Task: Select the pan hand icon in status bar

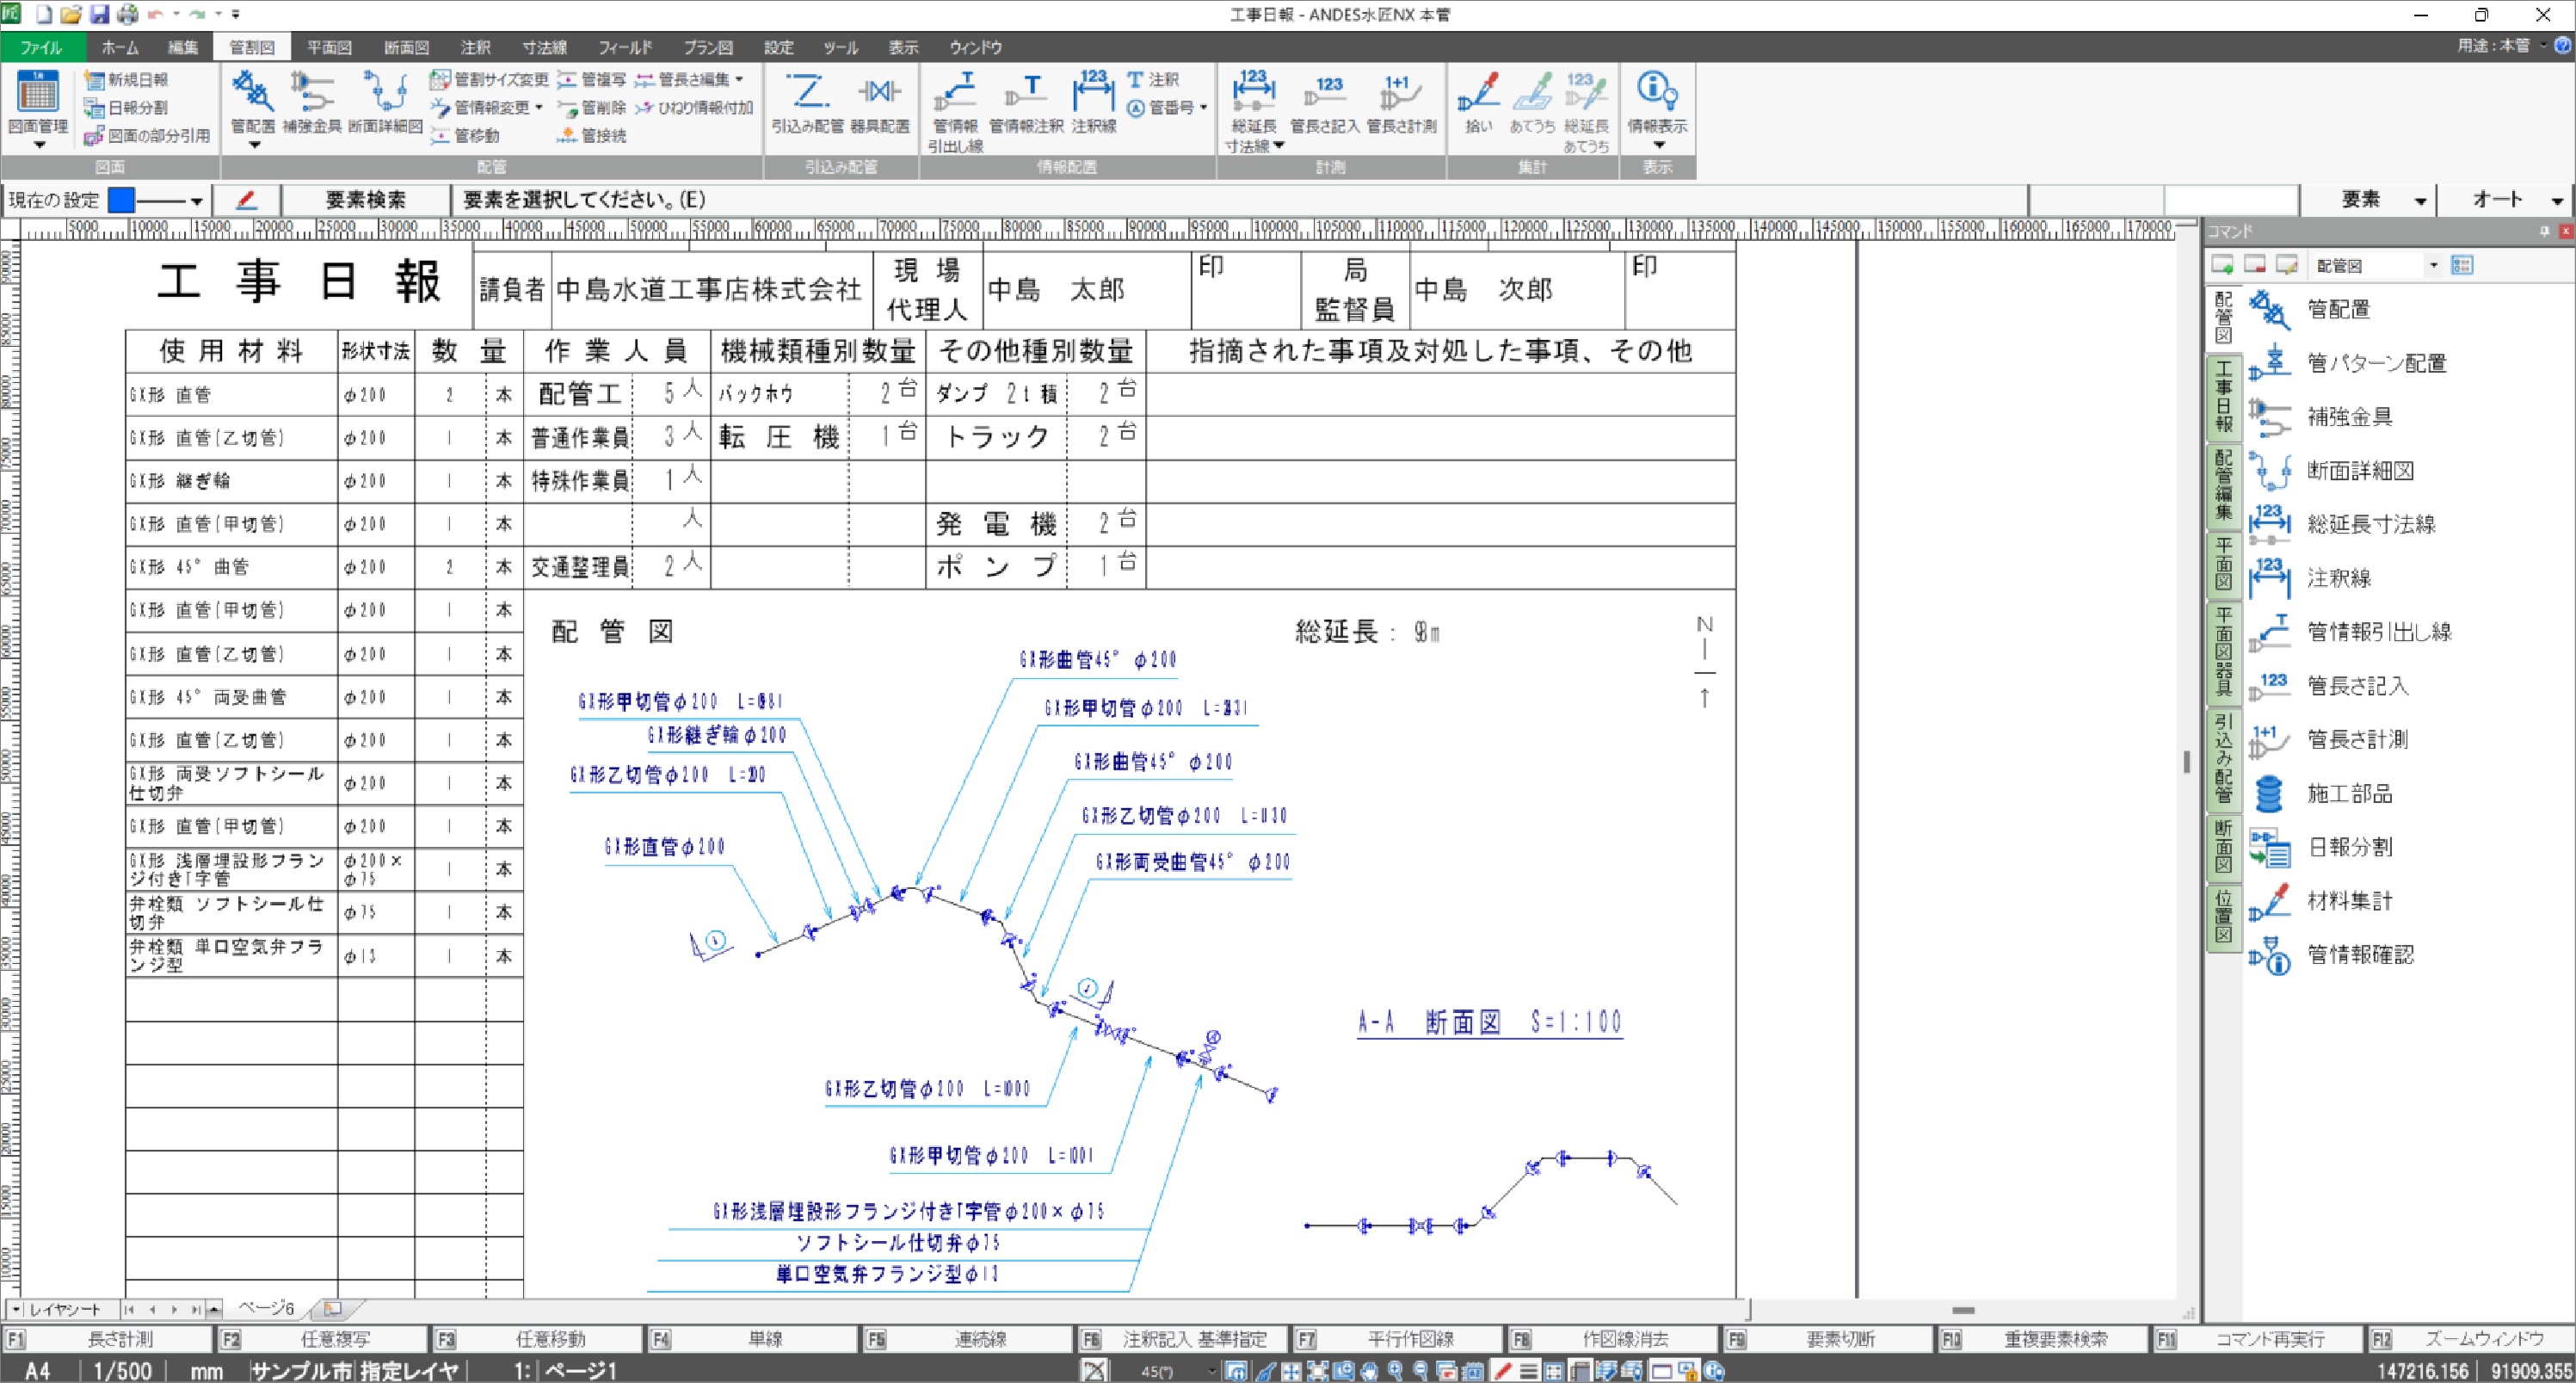Action: click(1369, 1371)
